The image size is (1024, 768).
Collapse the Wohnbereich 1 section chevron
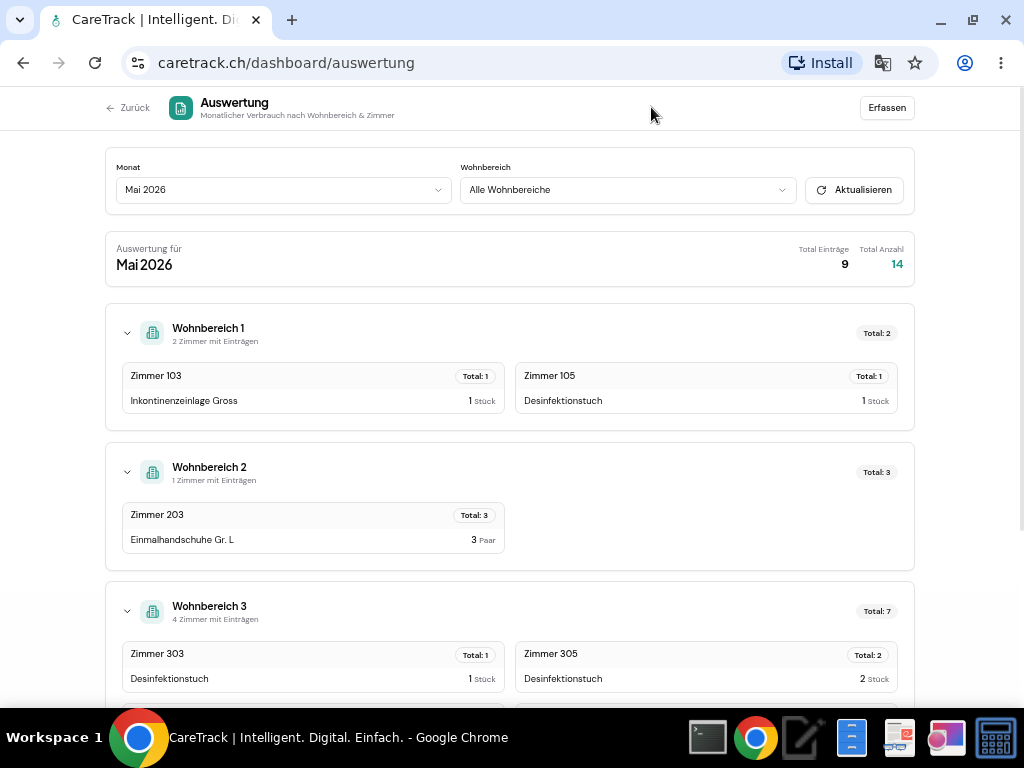pyautogui.click(x=127, y=333)
